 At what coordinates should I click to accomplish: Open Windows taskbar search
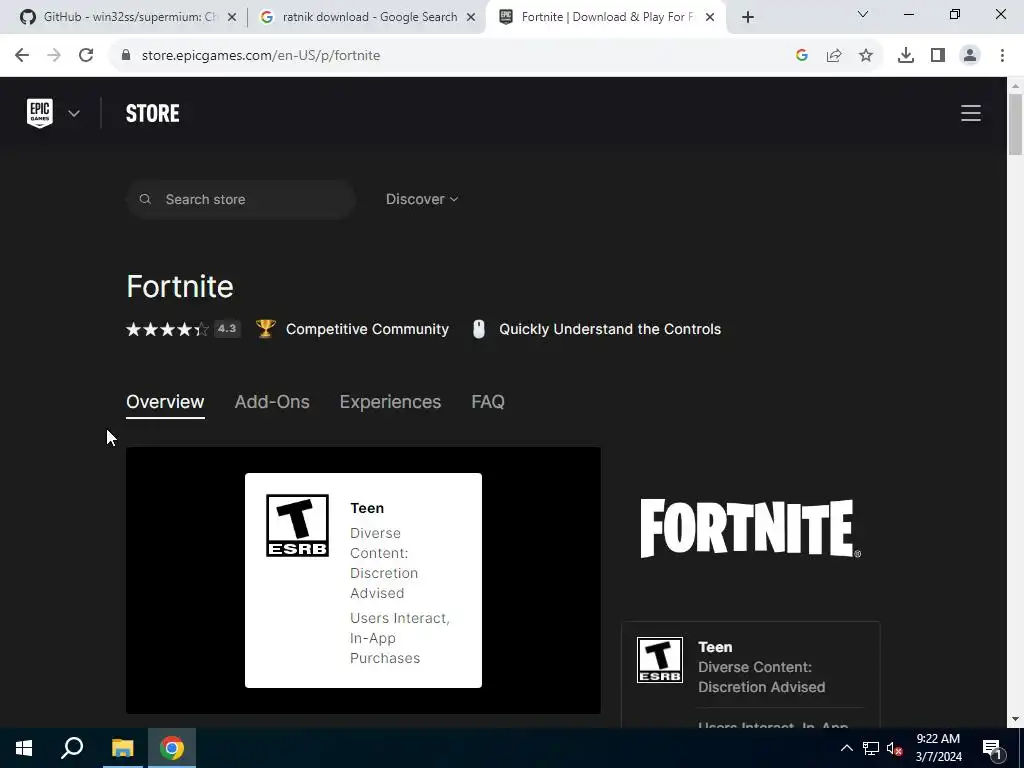[x=72, y=748]
